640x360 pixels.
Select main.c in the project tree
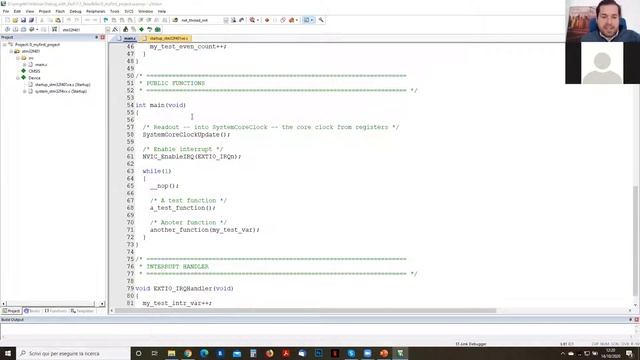(41, 64)
